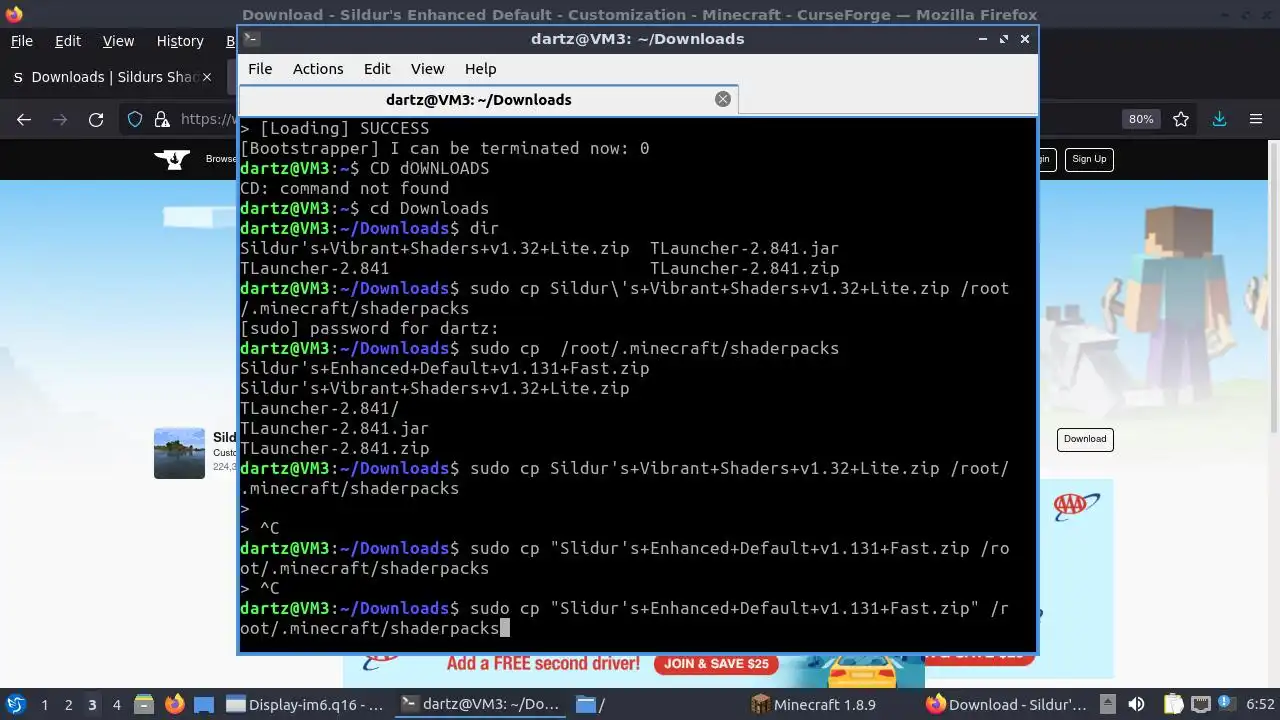Switch to Display-im6.q16 taskbar window
Screen dimensions: 1280x720
306,704
